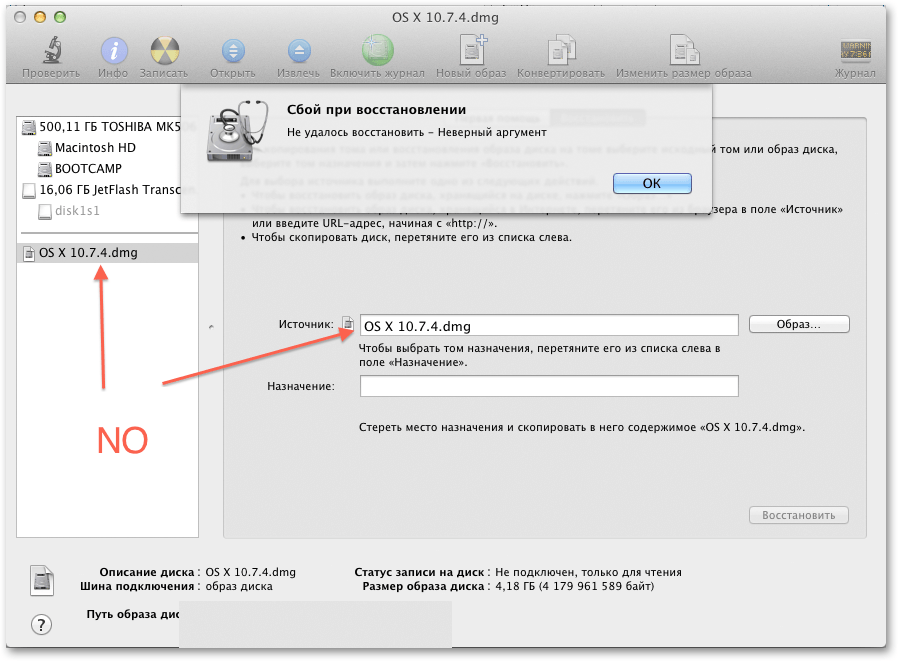
Task: Open the Инфо toolbar icon
Action: [x=114, y=50]
